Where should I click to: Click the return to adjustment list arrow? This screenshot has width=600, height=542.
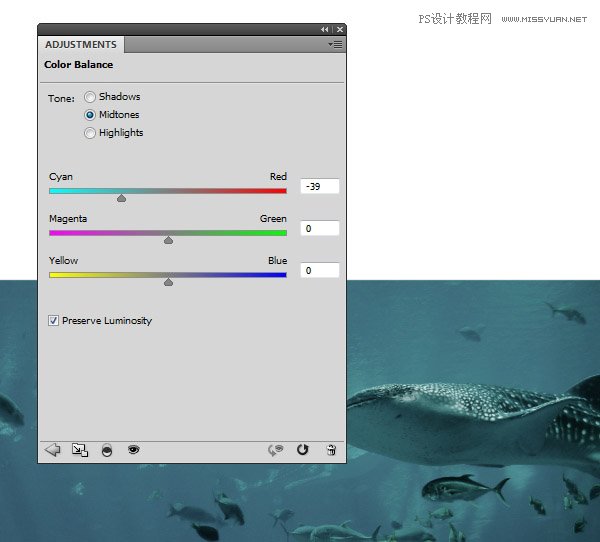(53, 451)
